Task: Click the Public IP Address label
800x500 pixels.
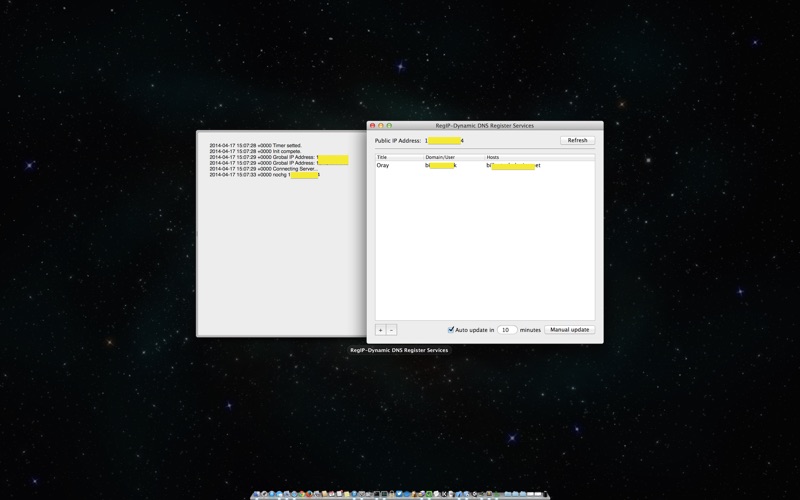Action: tap(398, 141)
